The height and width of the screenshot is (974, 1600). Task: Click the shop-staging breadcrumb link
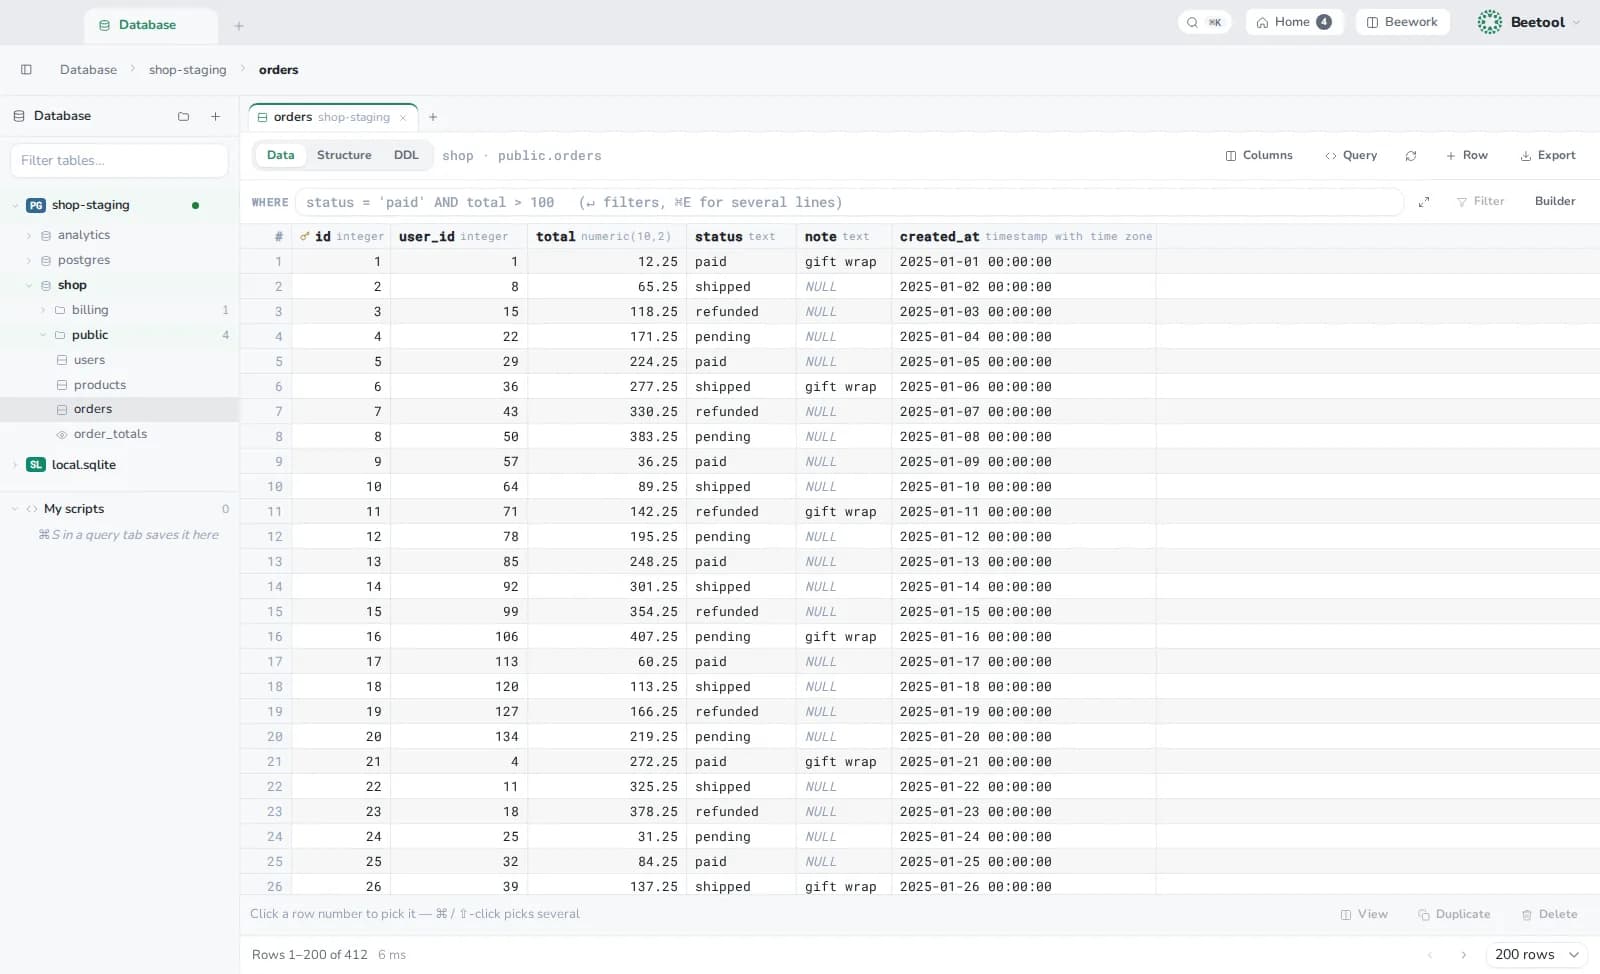coord(188,70)
